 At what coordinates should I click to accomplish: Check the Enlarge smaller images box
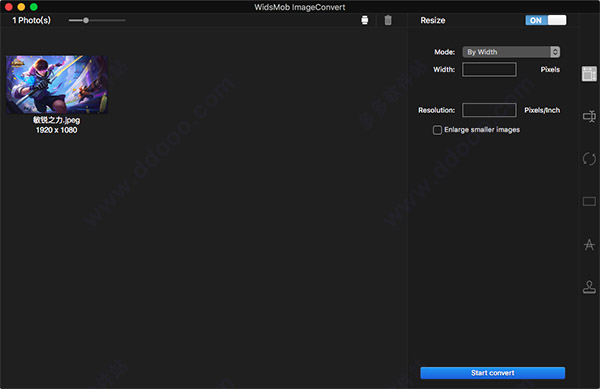click(x=437, y=130)
